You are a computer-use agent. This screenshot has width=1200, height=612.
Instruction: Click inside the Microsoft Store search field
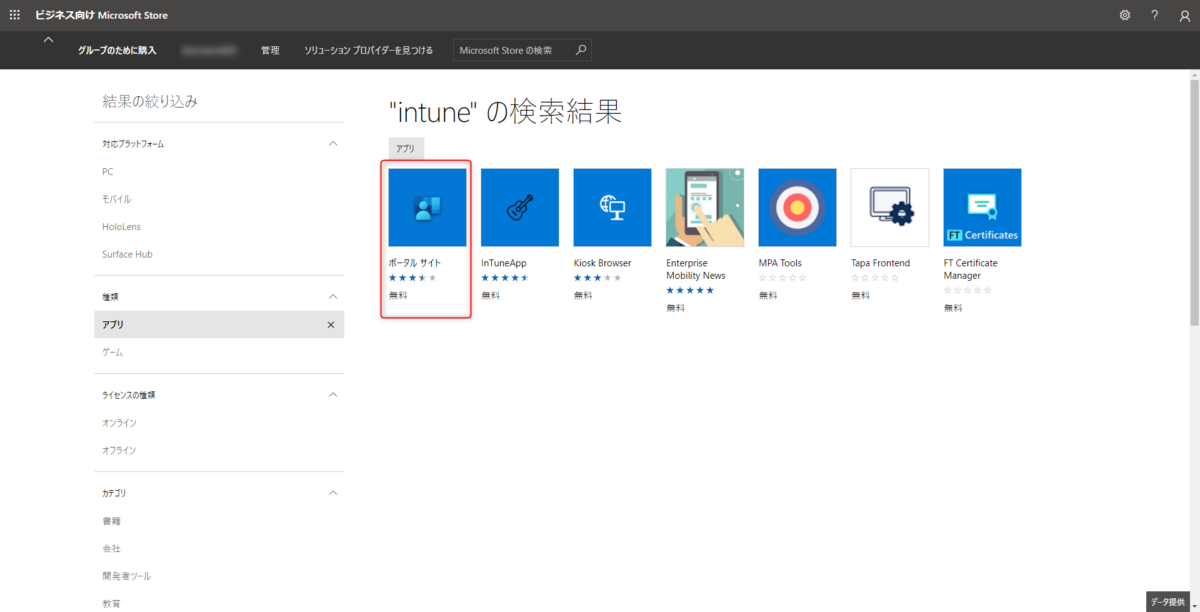tap(510, 49)
